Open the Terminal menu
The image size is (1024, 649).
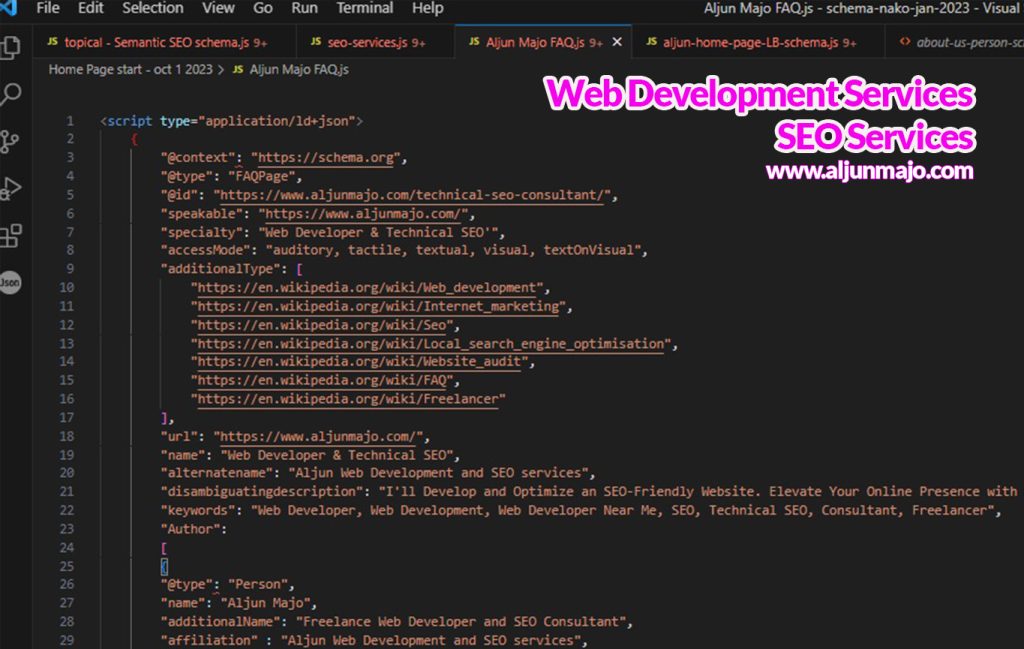tap(364, 8)
